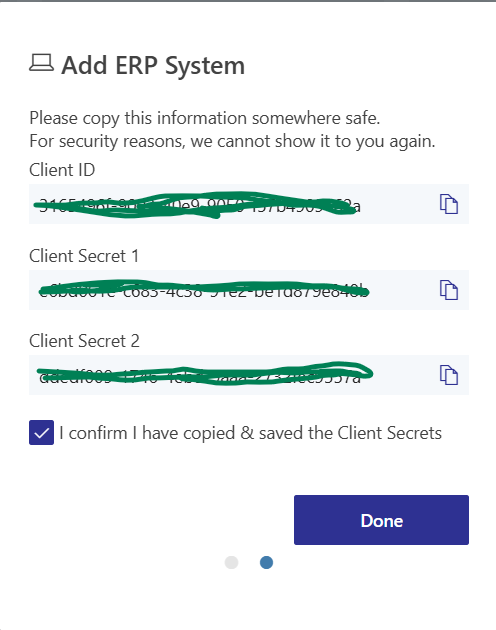The height and width of the screenshot is (630, 496).
Task: Focus the Client Secret 1 value field
Action: pyautogui.click(x=249, y=290)
